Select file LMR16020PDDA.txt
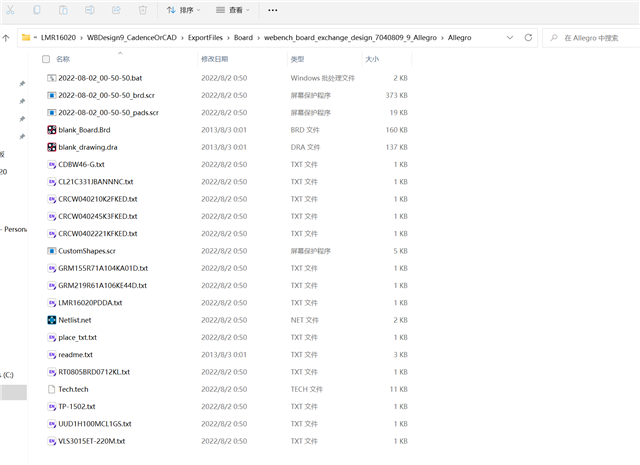640x465 pixels. (90, 303)
